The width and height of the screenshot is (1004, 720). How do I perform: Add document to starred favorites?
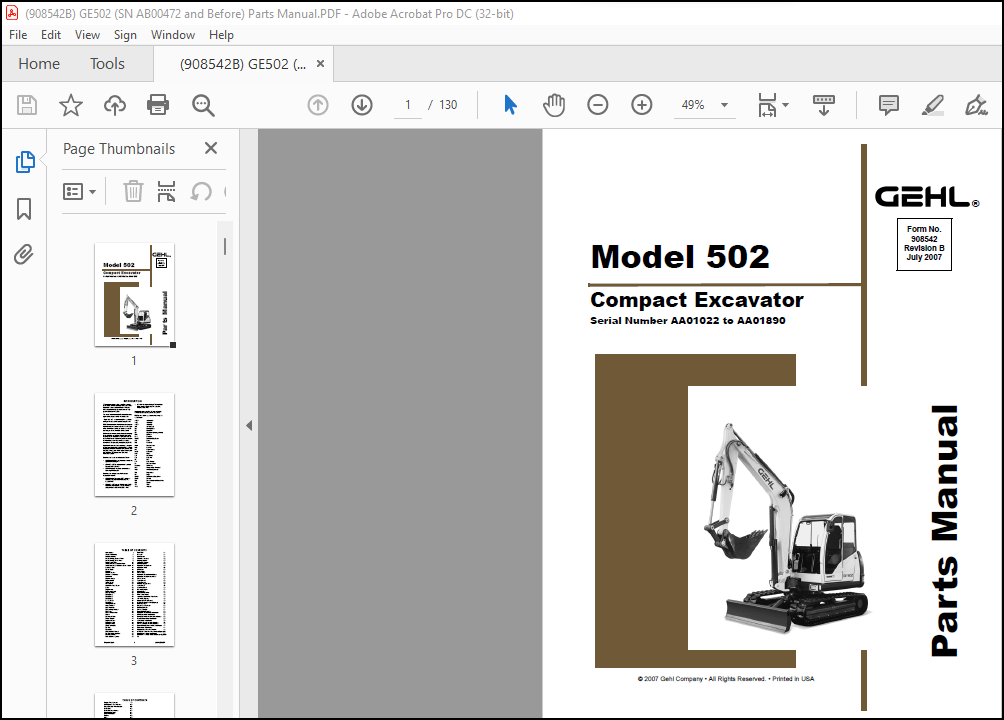(70, 105)
